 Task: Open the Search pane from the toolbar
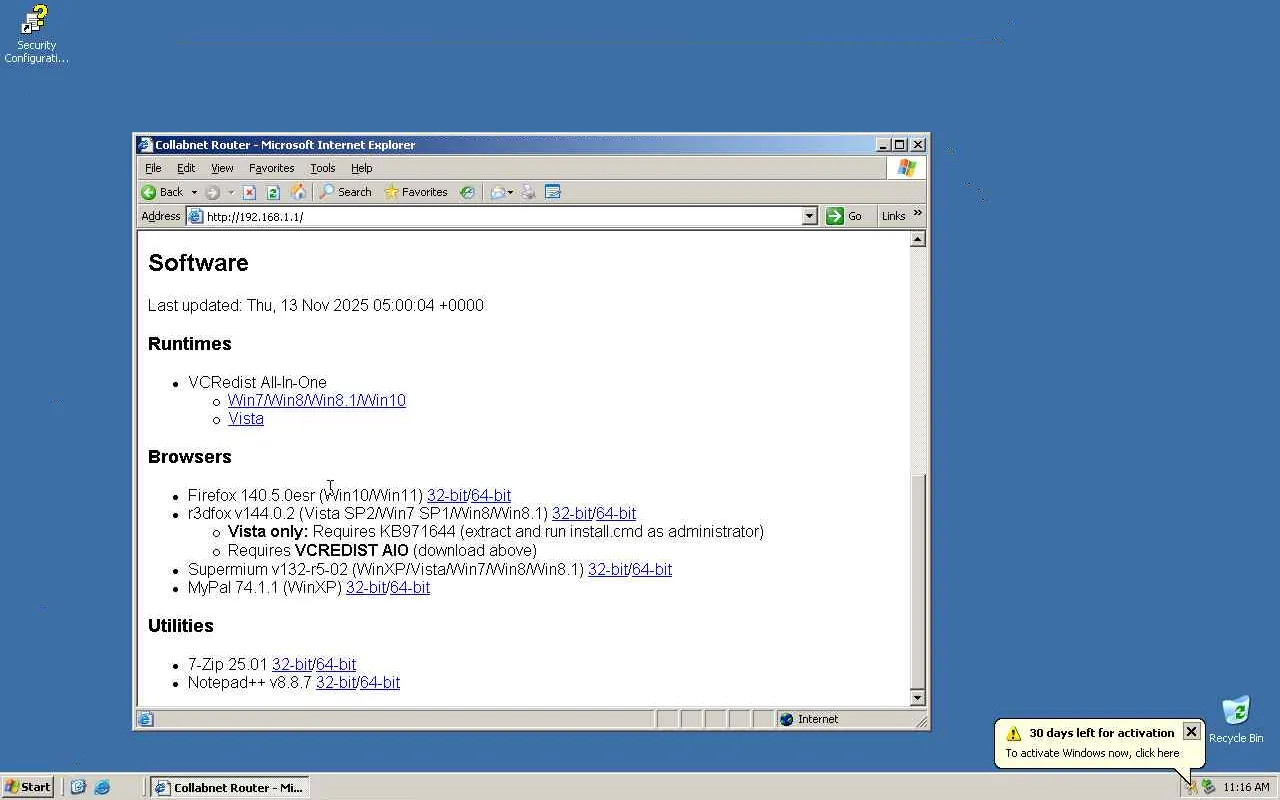345,192
